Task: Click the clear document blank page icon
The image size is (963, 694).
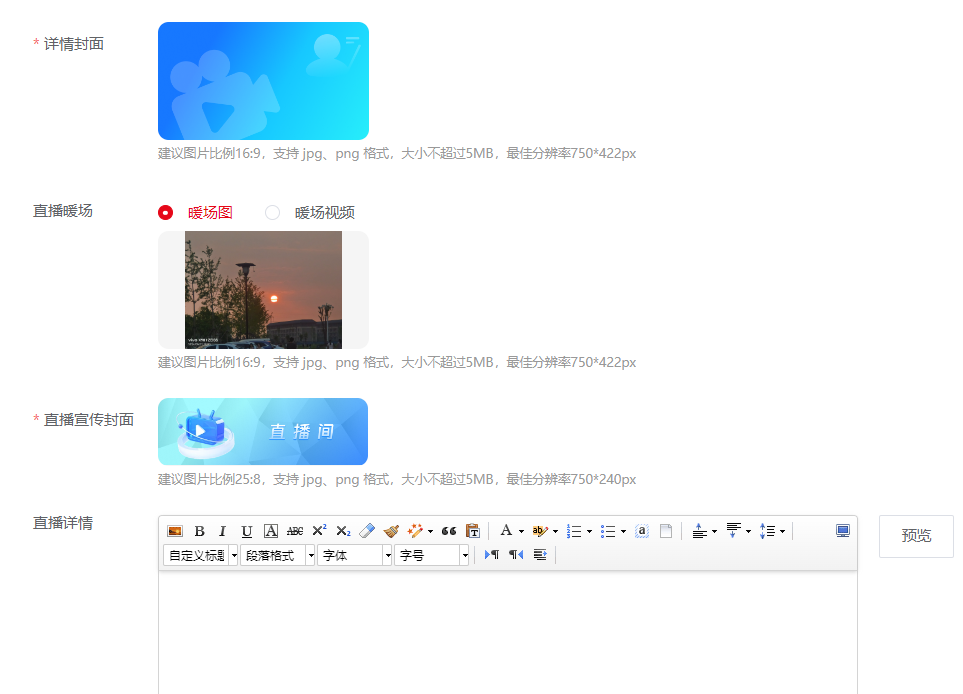Action: click(x=666, y=531)
